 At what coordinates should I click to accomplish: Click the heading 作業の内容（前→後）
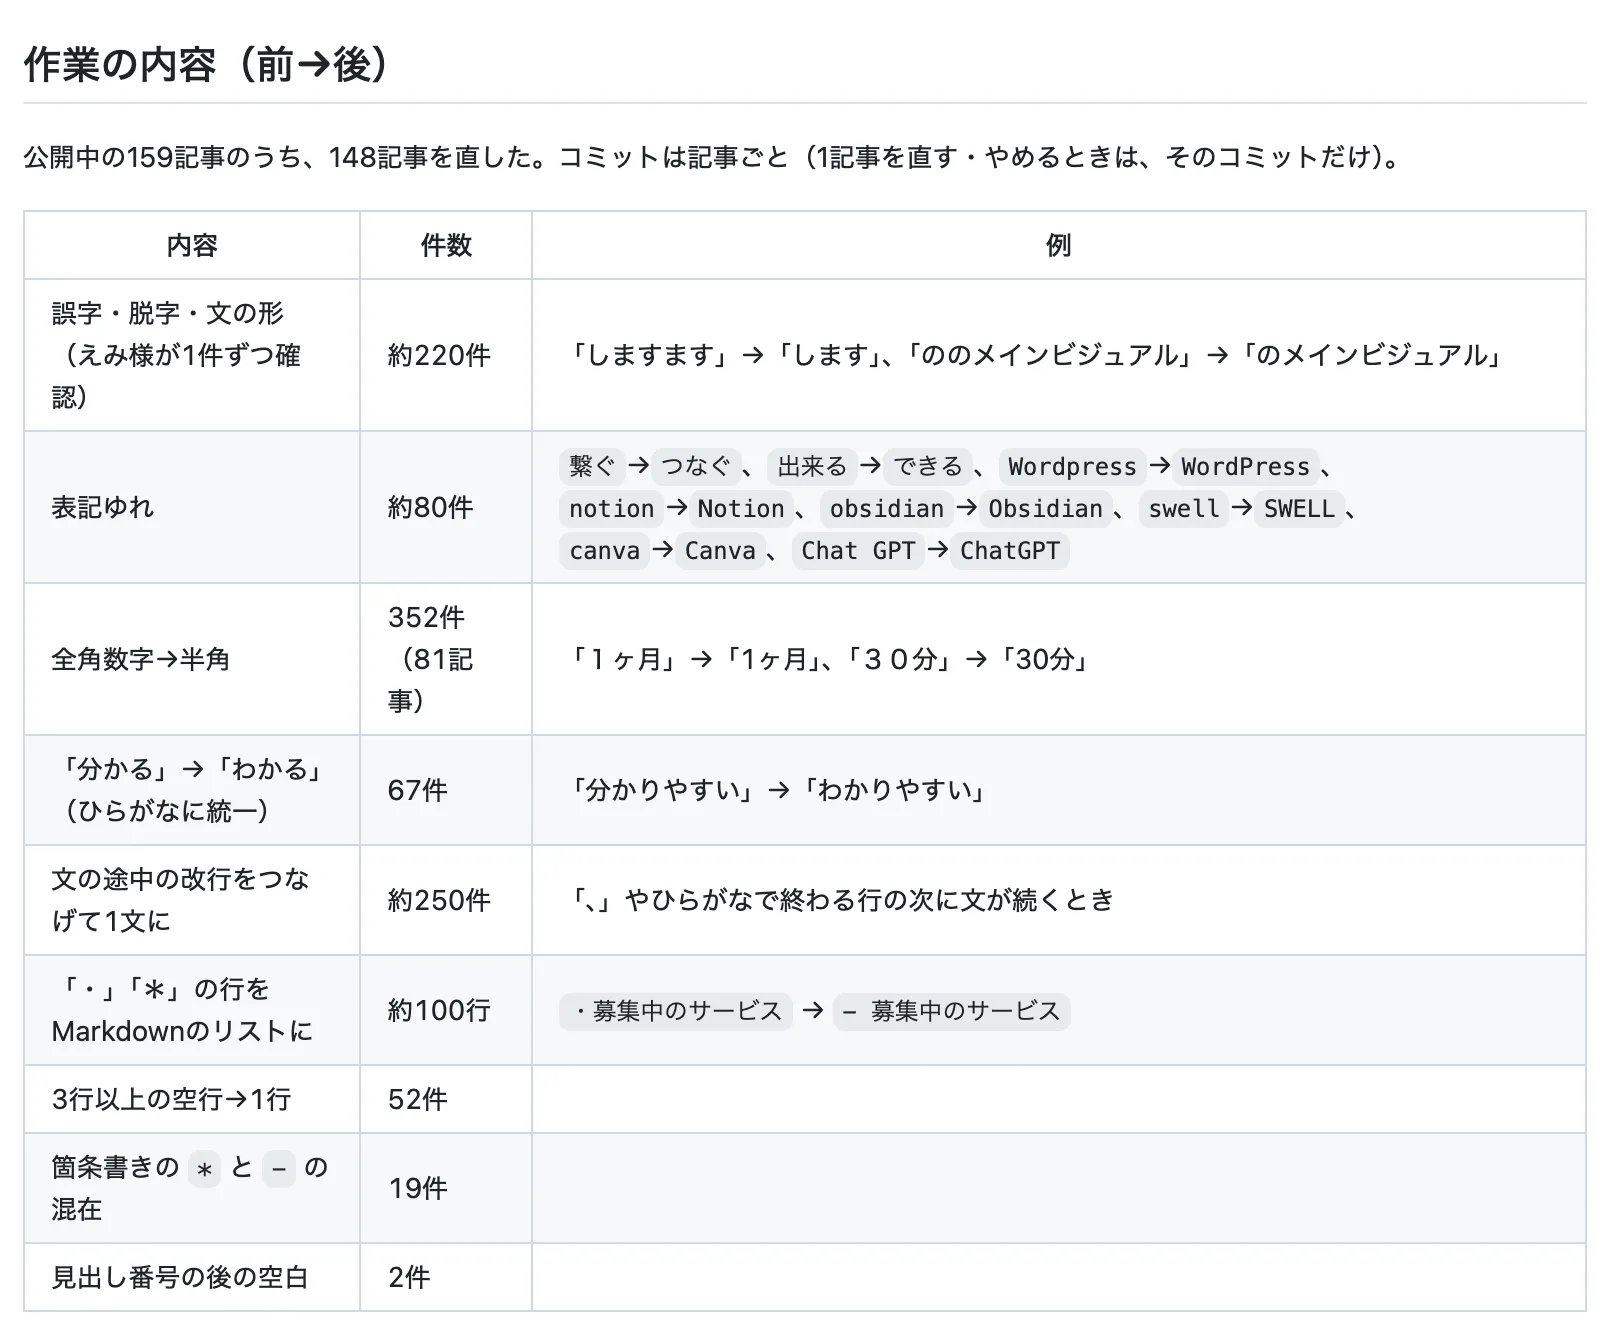pos(206,65)
